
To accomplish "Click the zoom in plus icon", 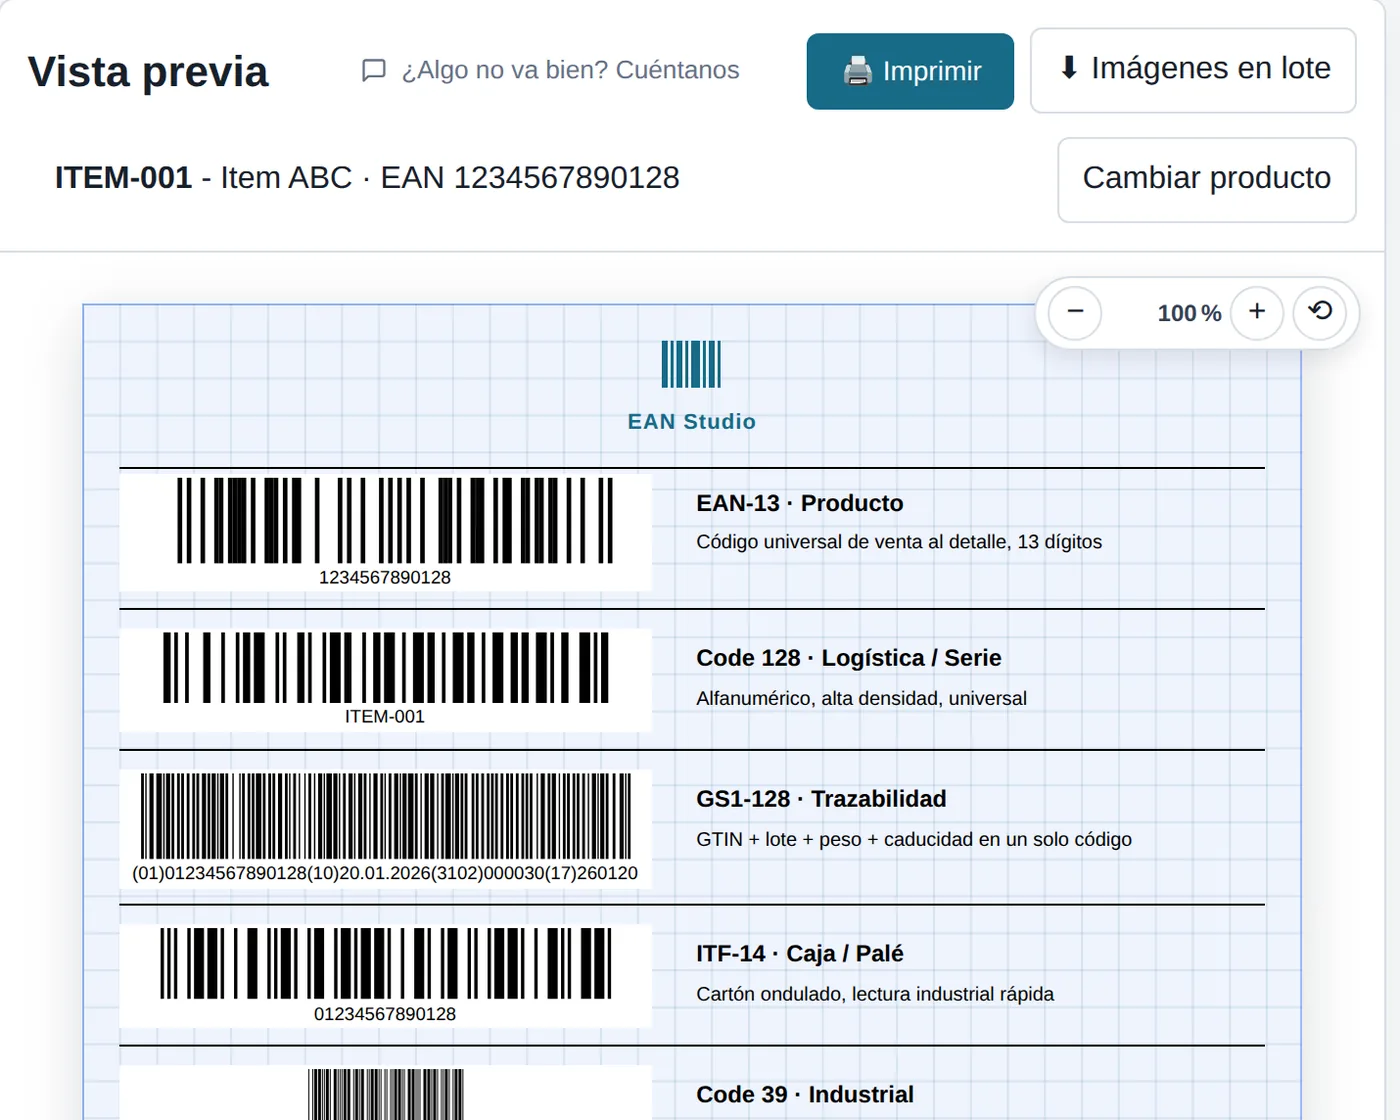I will (1257, 312).
